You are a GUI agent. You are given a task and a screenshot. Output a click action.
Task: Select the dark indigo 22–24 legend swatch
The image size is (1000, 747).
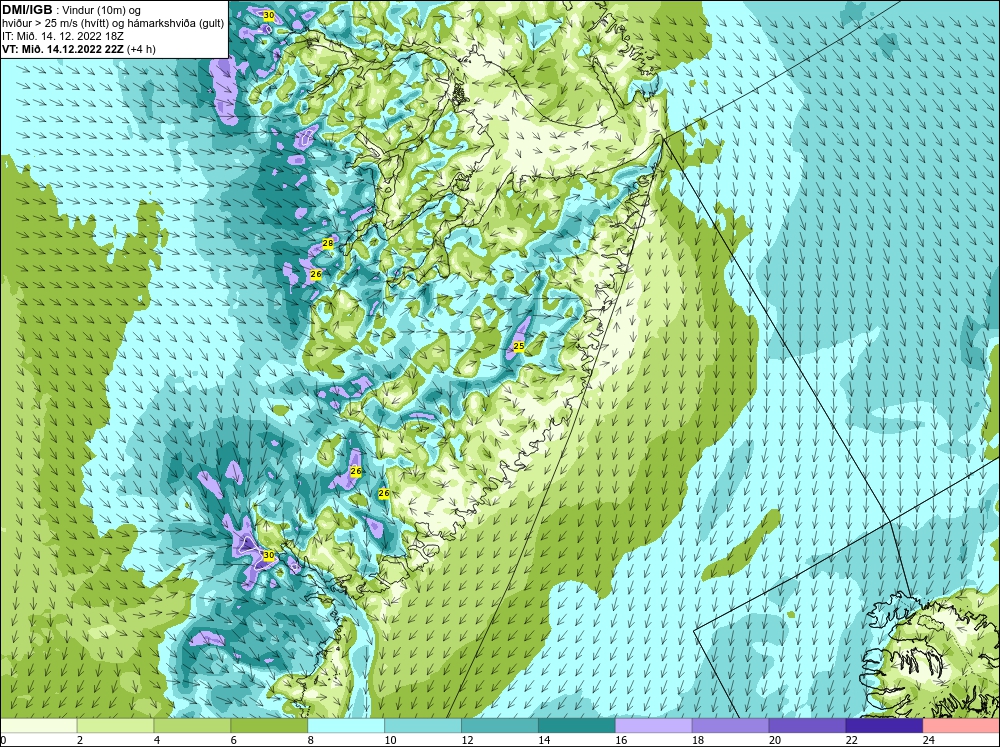click(x=884, y=726)
